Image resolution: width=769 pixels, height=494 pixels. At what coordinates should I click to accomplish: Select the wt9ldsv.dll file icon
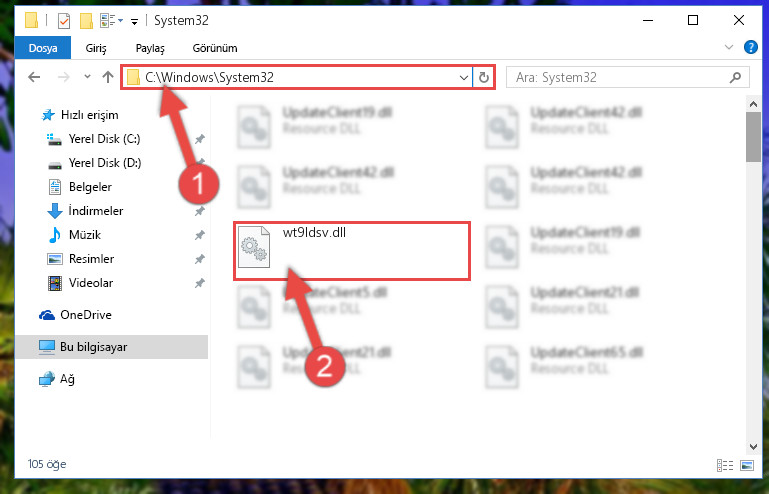point(254,247)
